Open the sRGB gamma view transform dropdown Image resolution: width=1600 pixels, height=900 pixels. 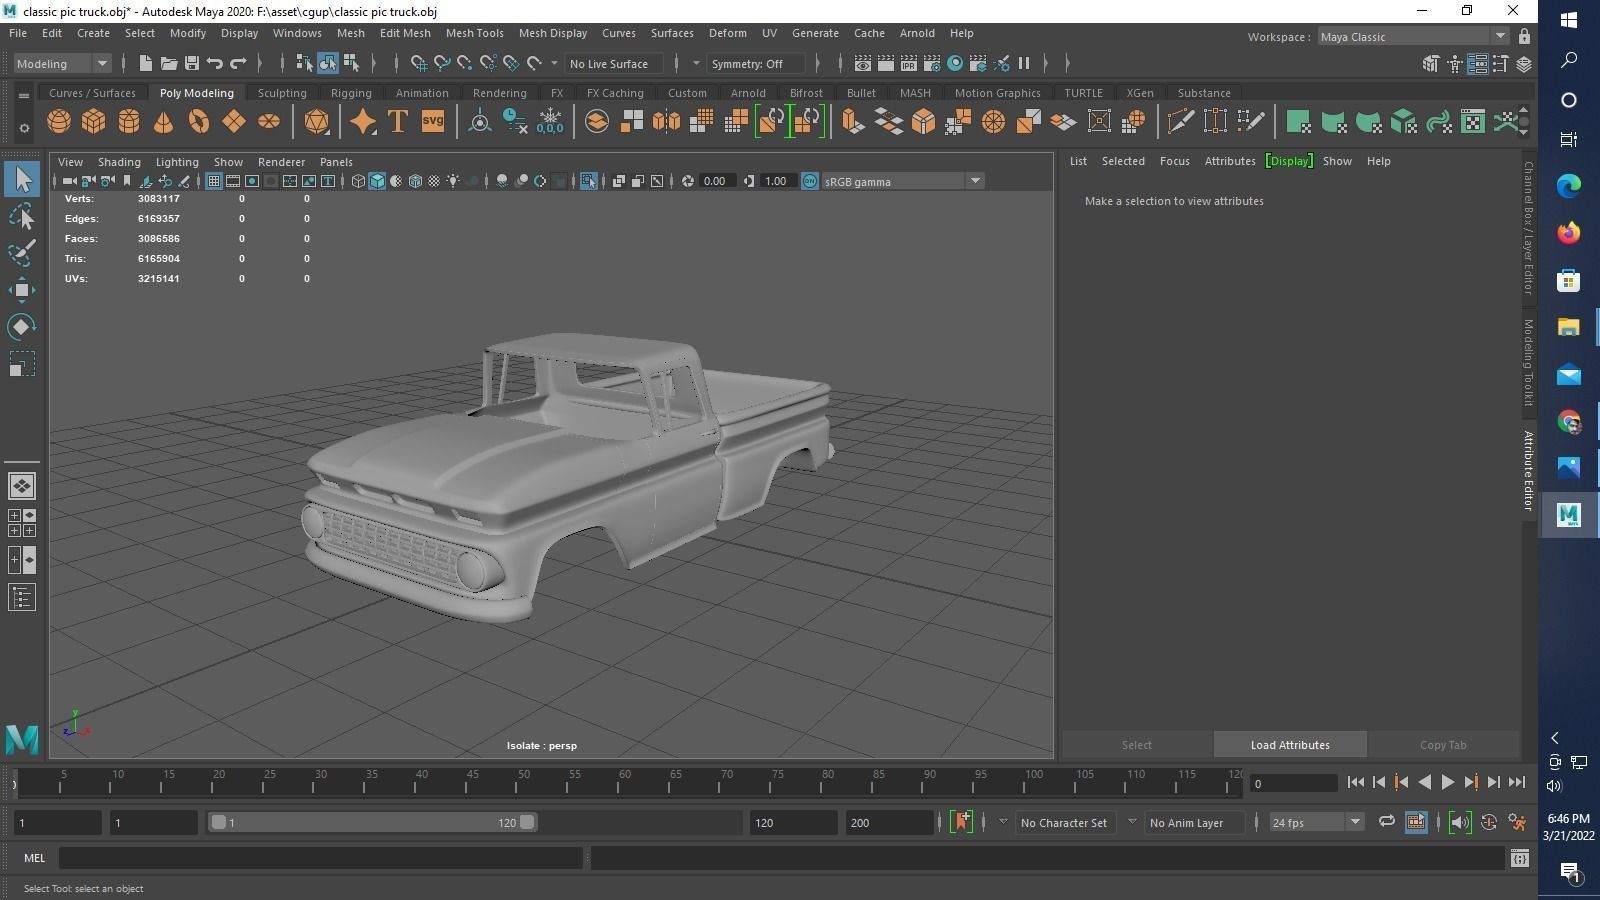pyautogui.click(x=903, y=181)
